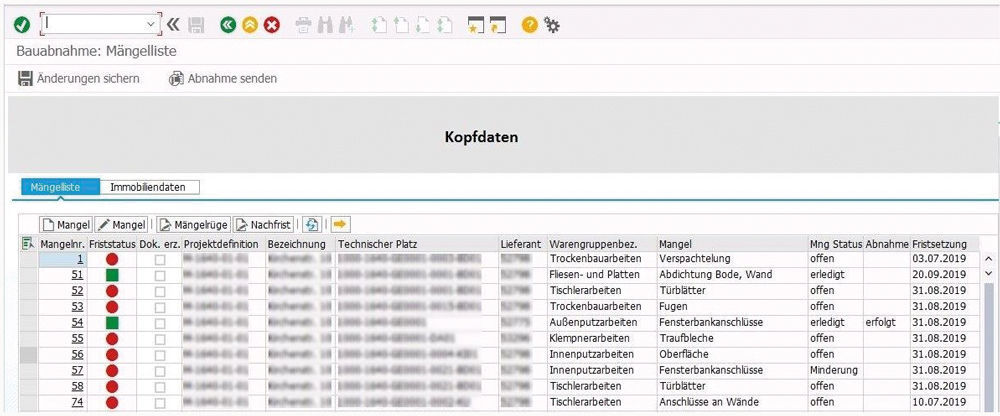The width and height of the screenshot is (1000, 416).
Task: Click the green Back arrow icon
Action: point(228,24)
